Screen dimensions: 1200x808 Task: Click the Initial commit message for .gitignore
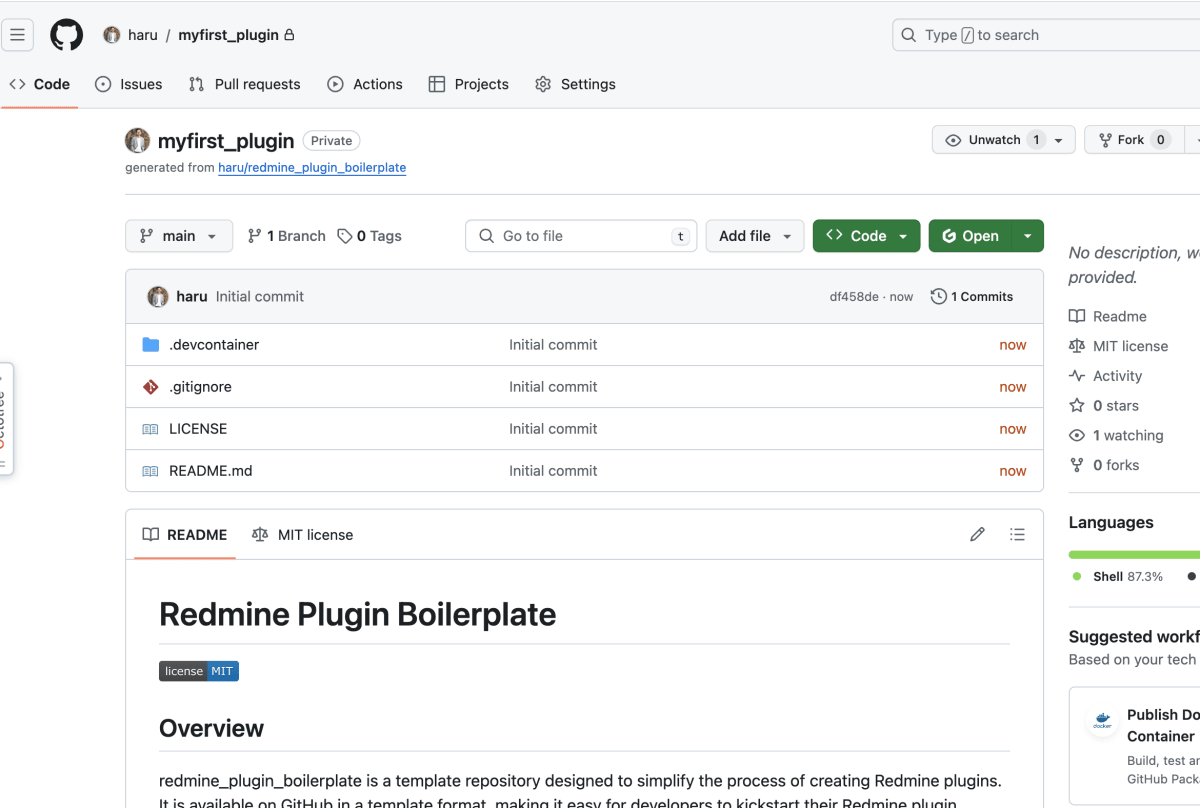[553, 387]
